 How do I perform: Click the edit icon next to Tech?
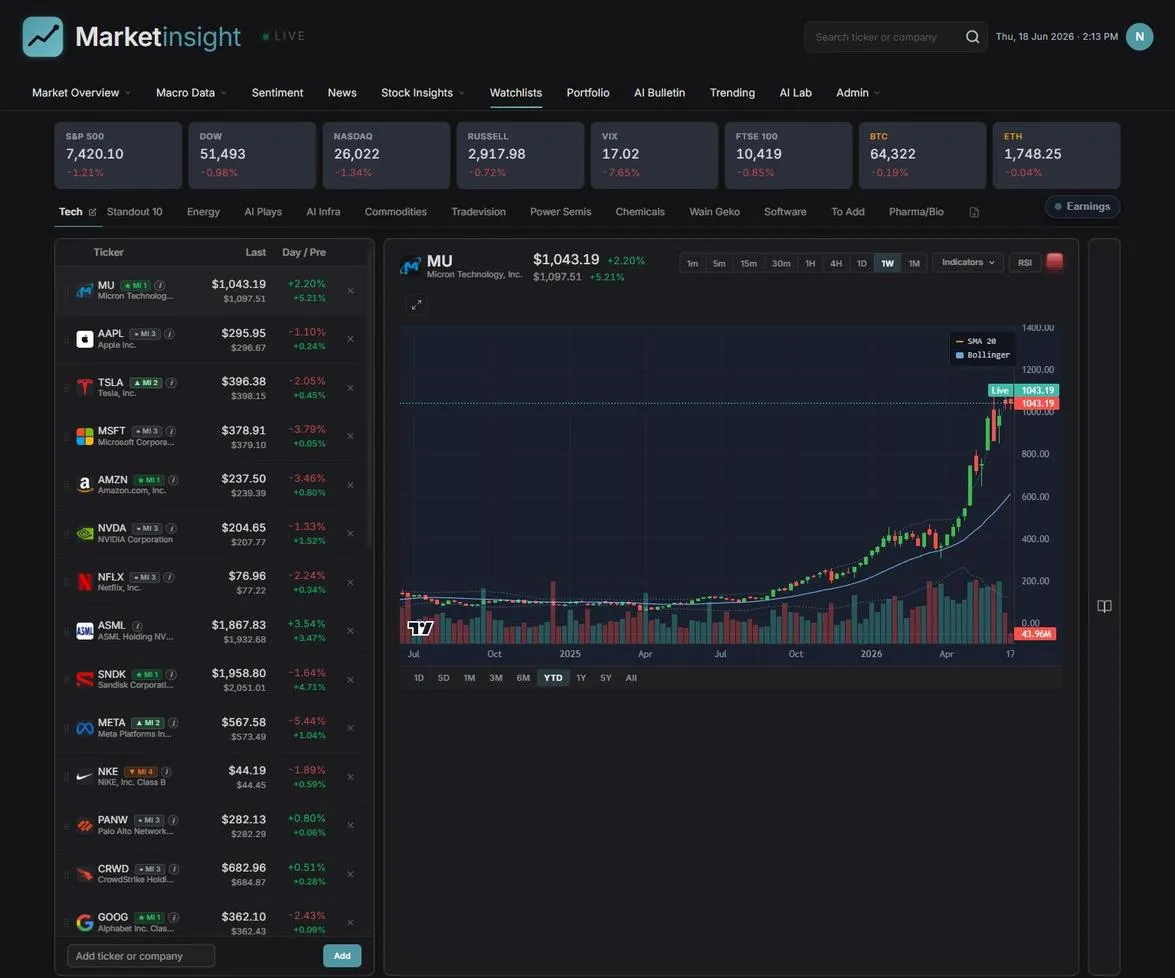click(93, 212)
